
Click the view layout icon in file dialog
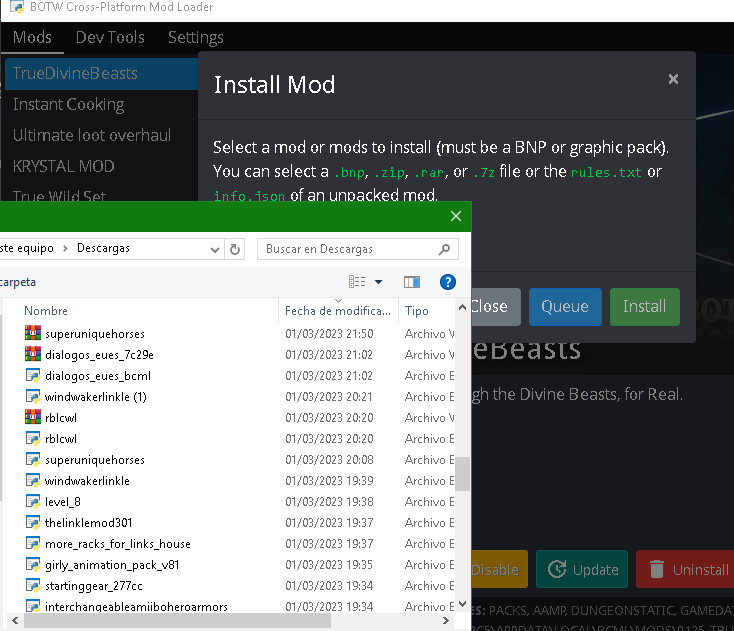pyautogui.click(x=357, y=282)
